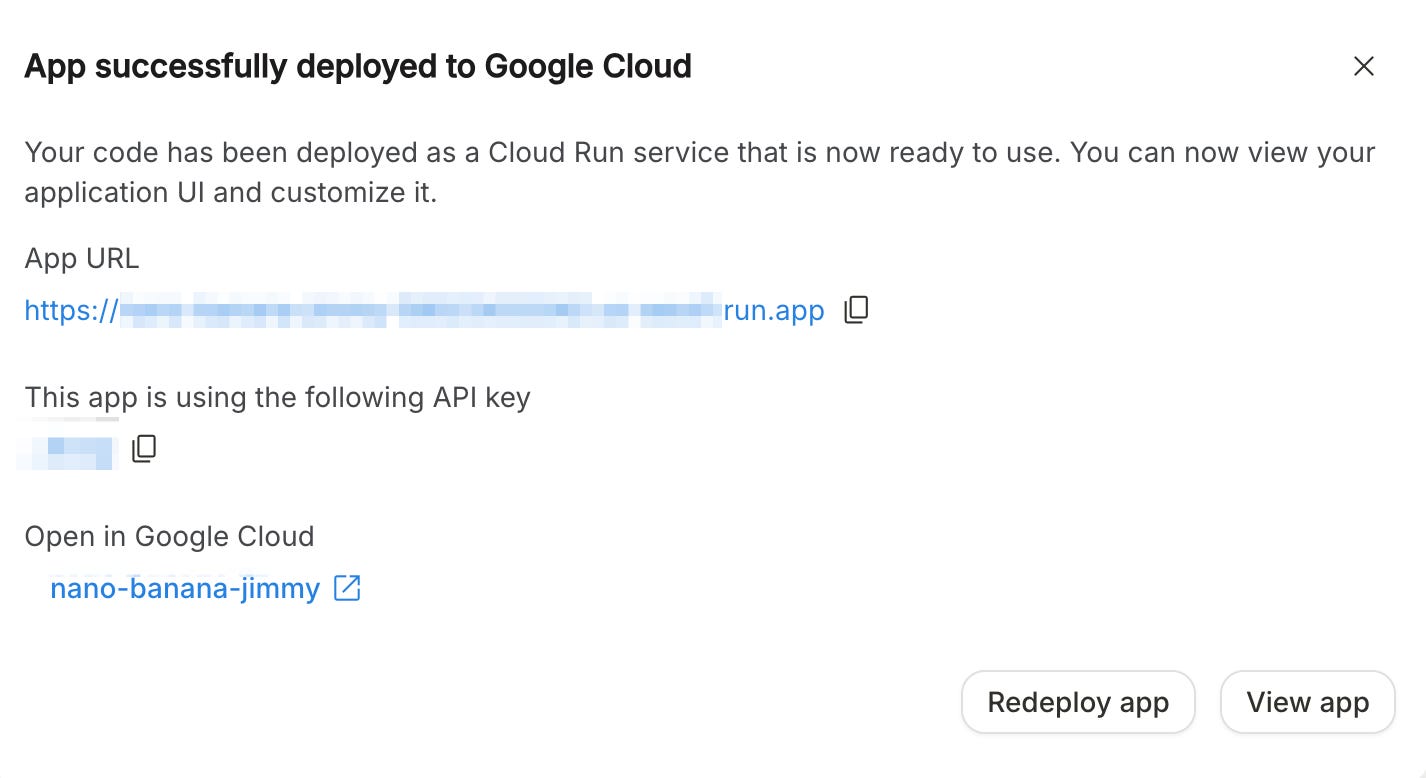Click the 'App successfully deployed to Google Cloud' heading
1426x778 pixels.
[358, 67]
